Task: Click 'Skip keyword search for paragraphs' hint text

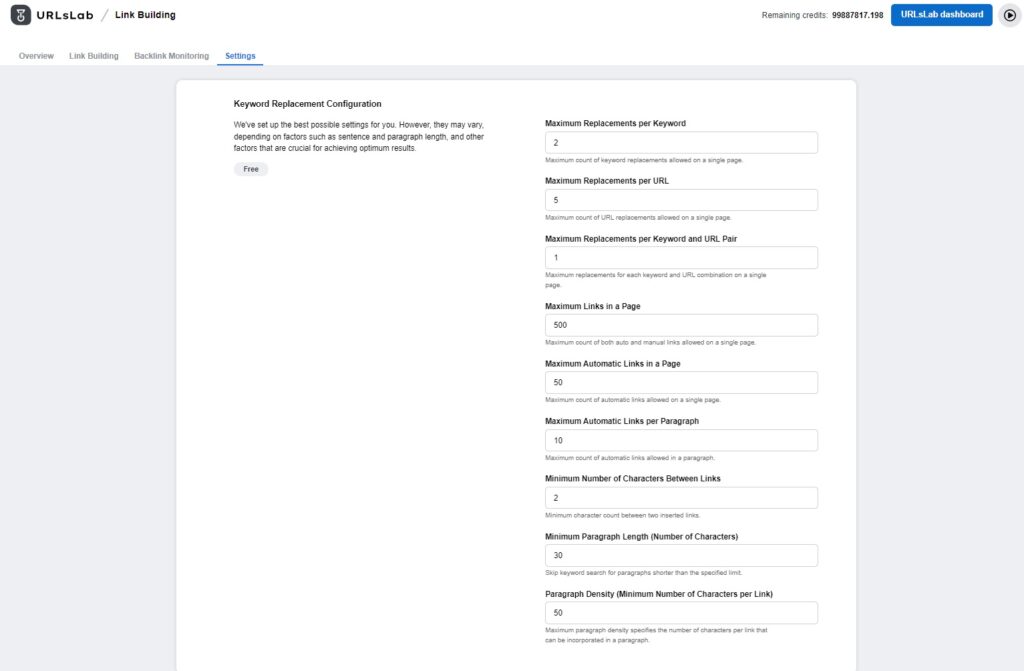Action: (643, 573)
